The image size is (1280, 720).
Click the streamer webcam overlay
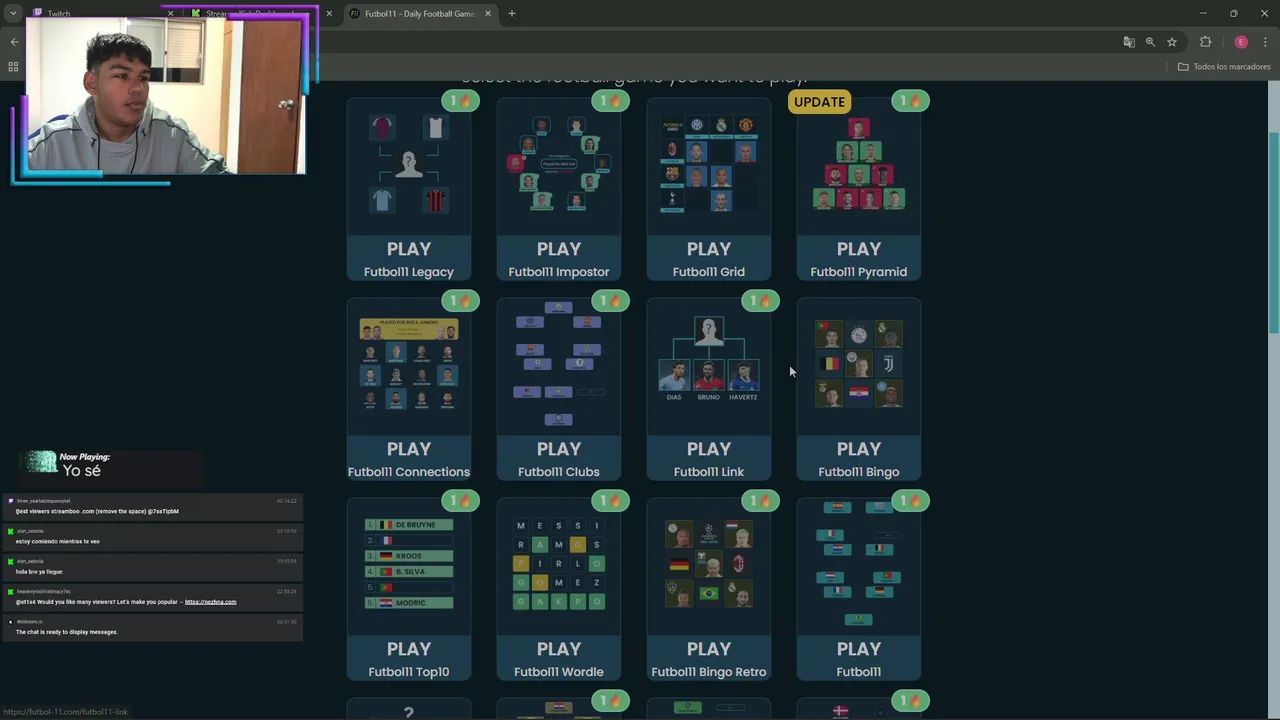pos(165,97)
